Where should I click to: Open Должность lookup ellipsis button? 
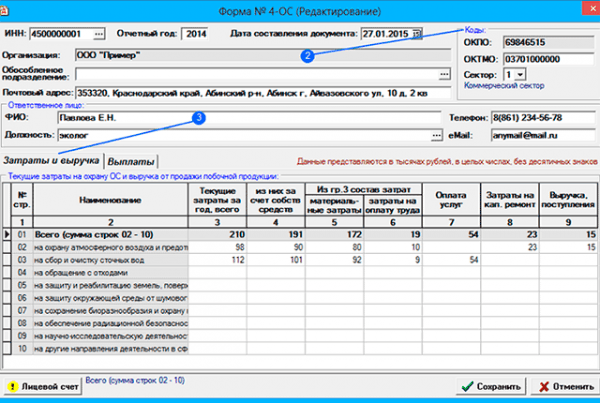[444, 135]
